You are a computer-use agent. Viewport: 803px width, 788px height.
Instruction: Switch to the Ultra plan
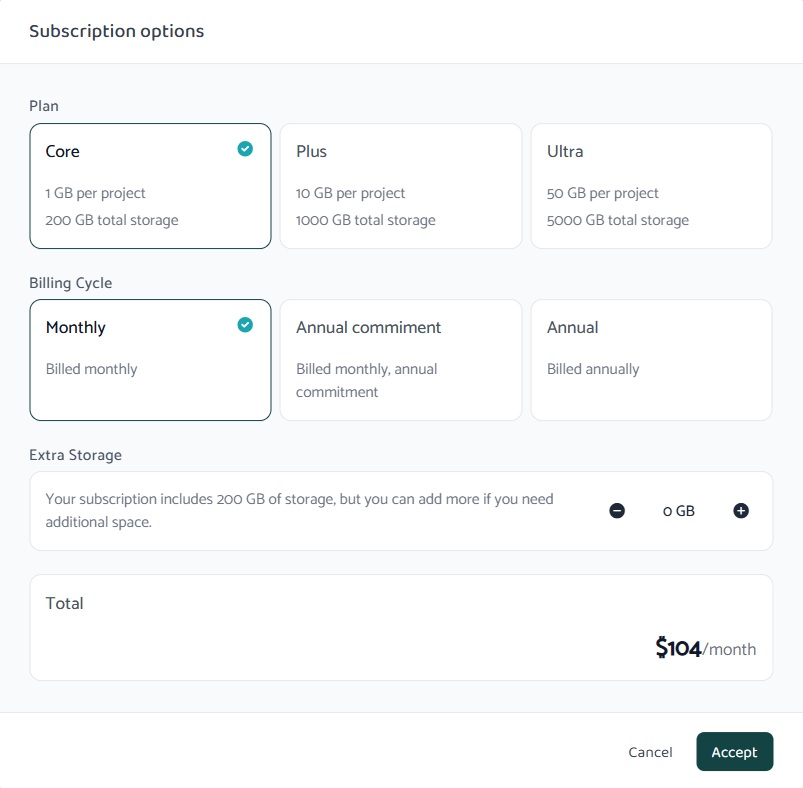[x=651, y=186]
